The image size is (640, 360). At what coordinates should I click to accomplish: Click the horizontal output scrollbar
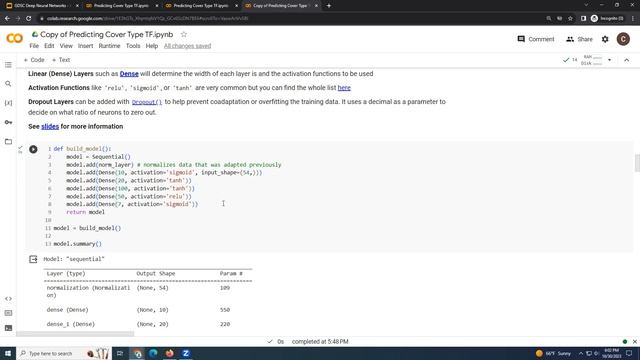click(x=75, y=334)
